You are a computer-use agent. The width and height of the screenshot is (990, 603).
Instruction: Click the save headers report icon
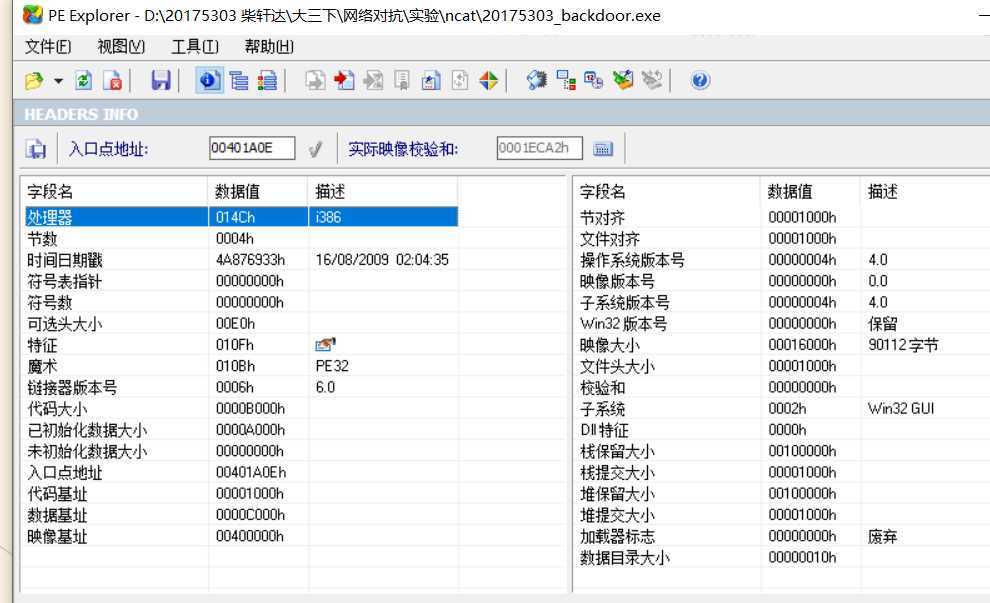coord(35,149)
